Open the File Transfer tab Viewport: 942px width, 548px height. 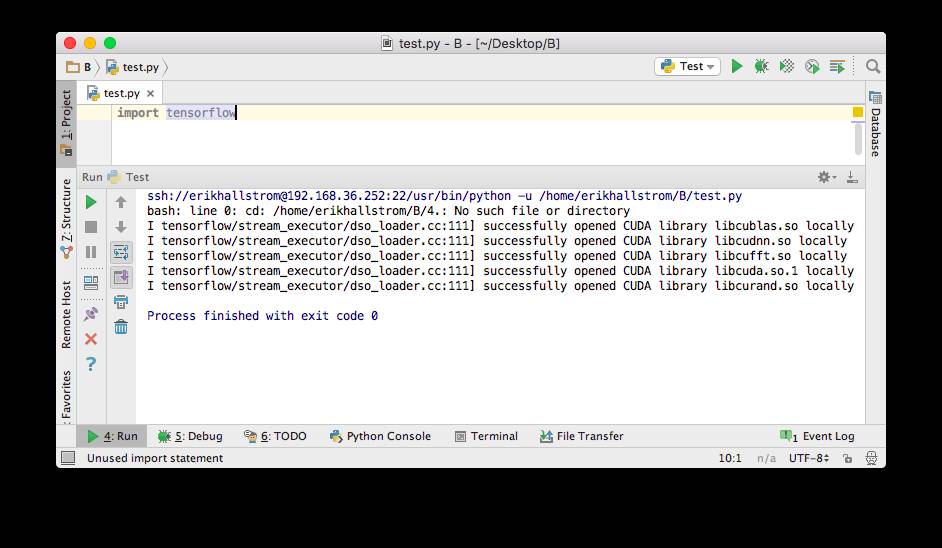tap(582, 436)
